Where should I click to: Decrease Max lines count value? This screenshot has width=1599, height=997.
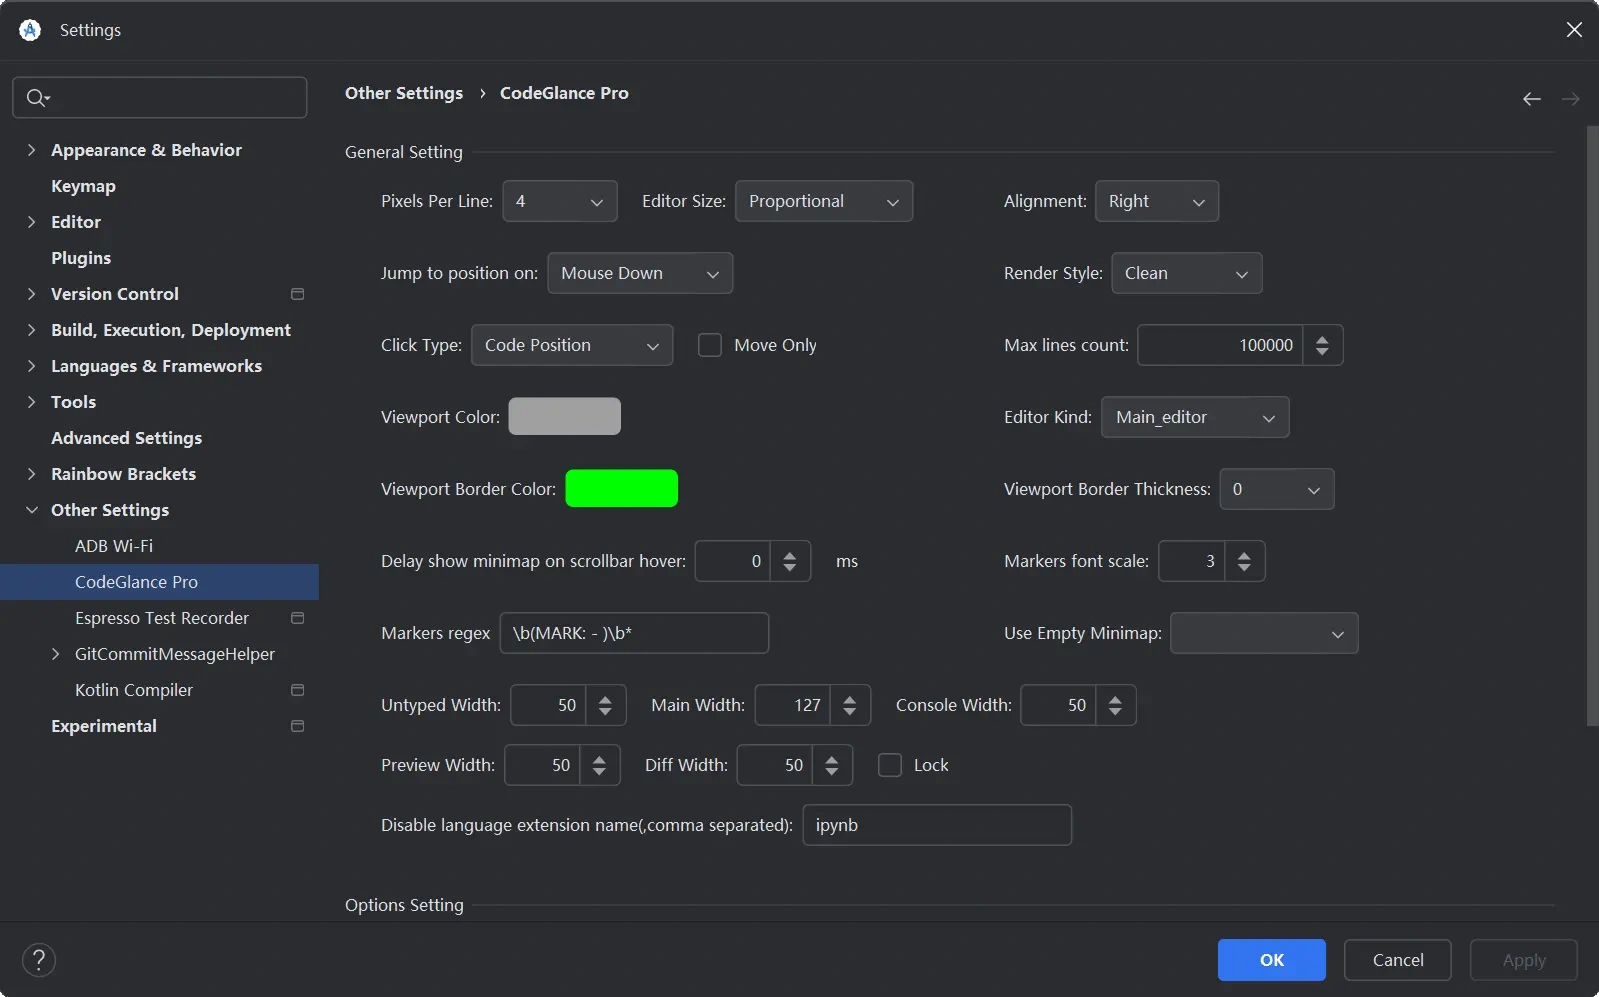[x=1322, y=352]
